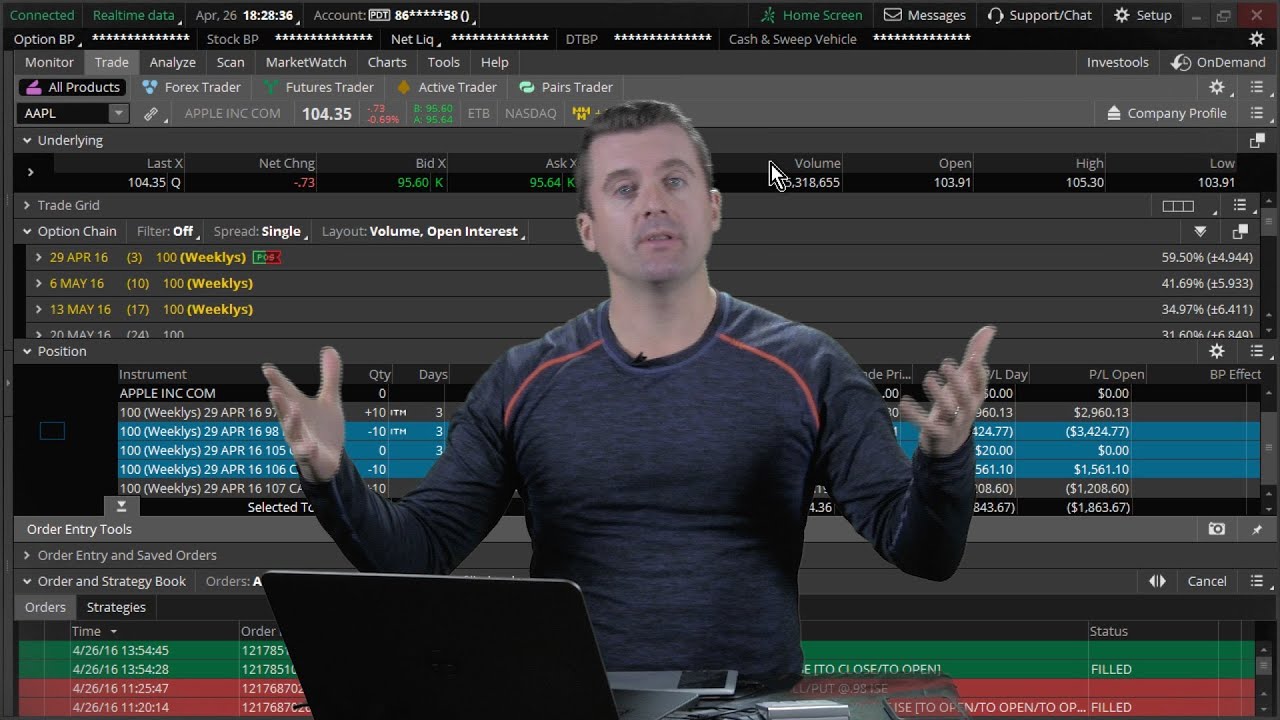Click Option Chain double-chevron icon

point(1200,231)
